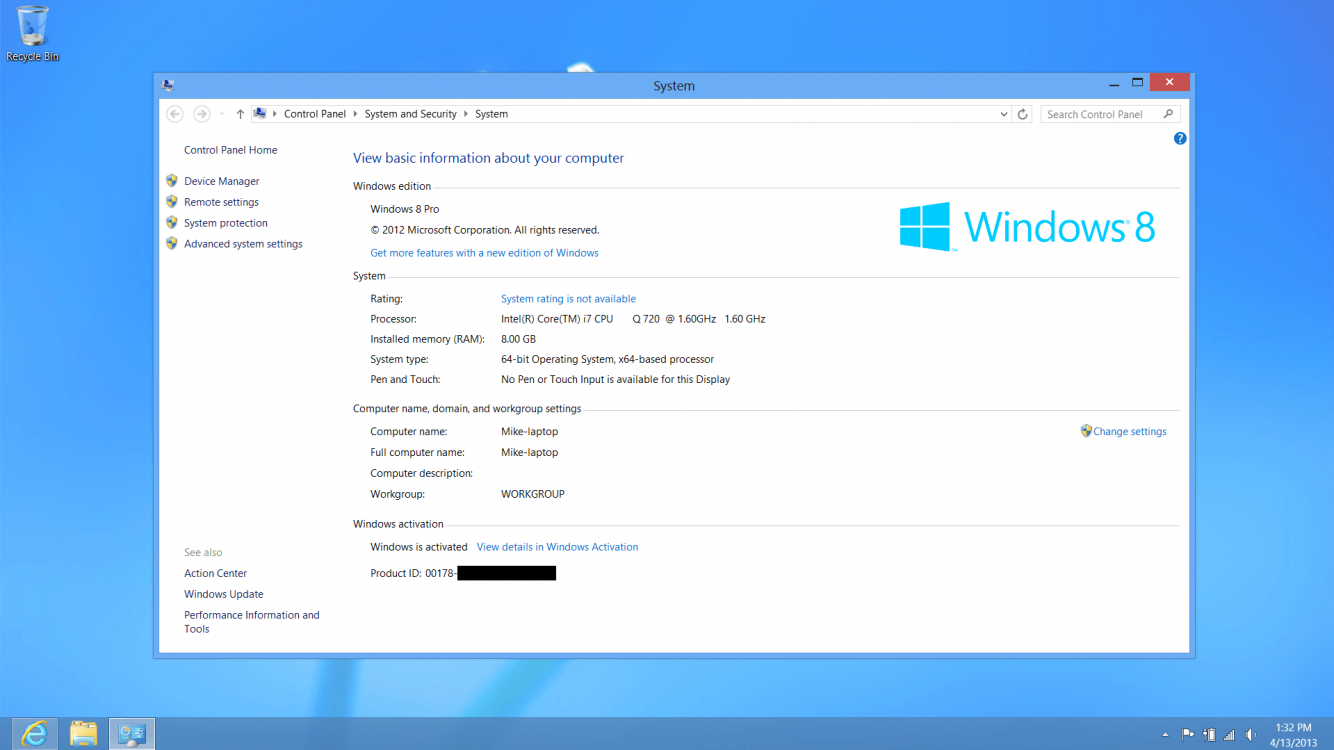Open the address bar history dropdown
Viewport: 1334px width, 750px height.
coord(1004,114)
